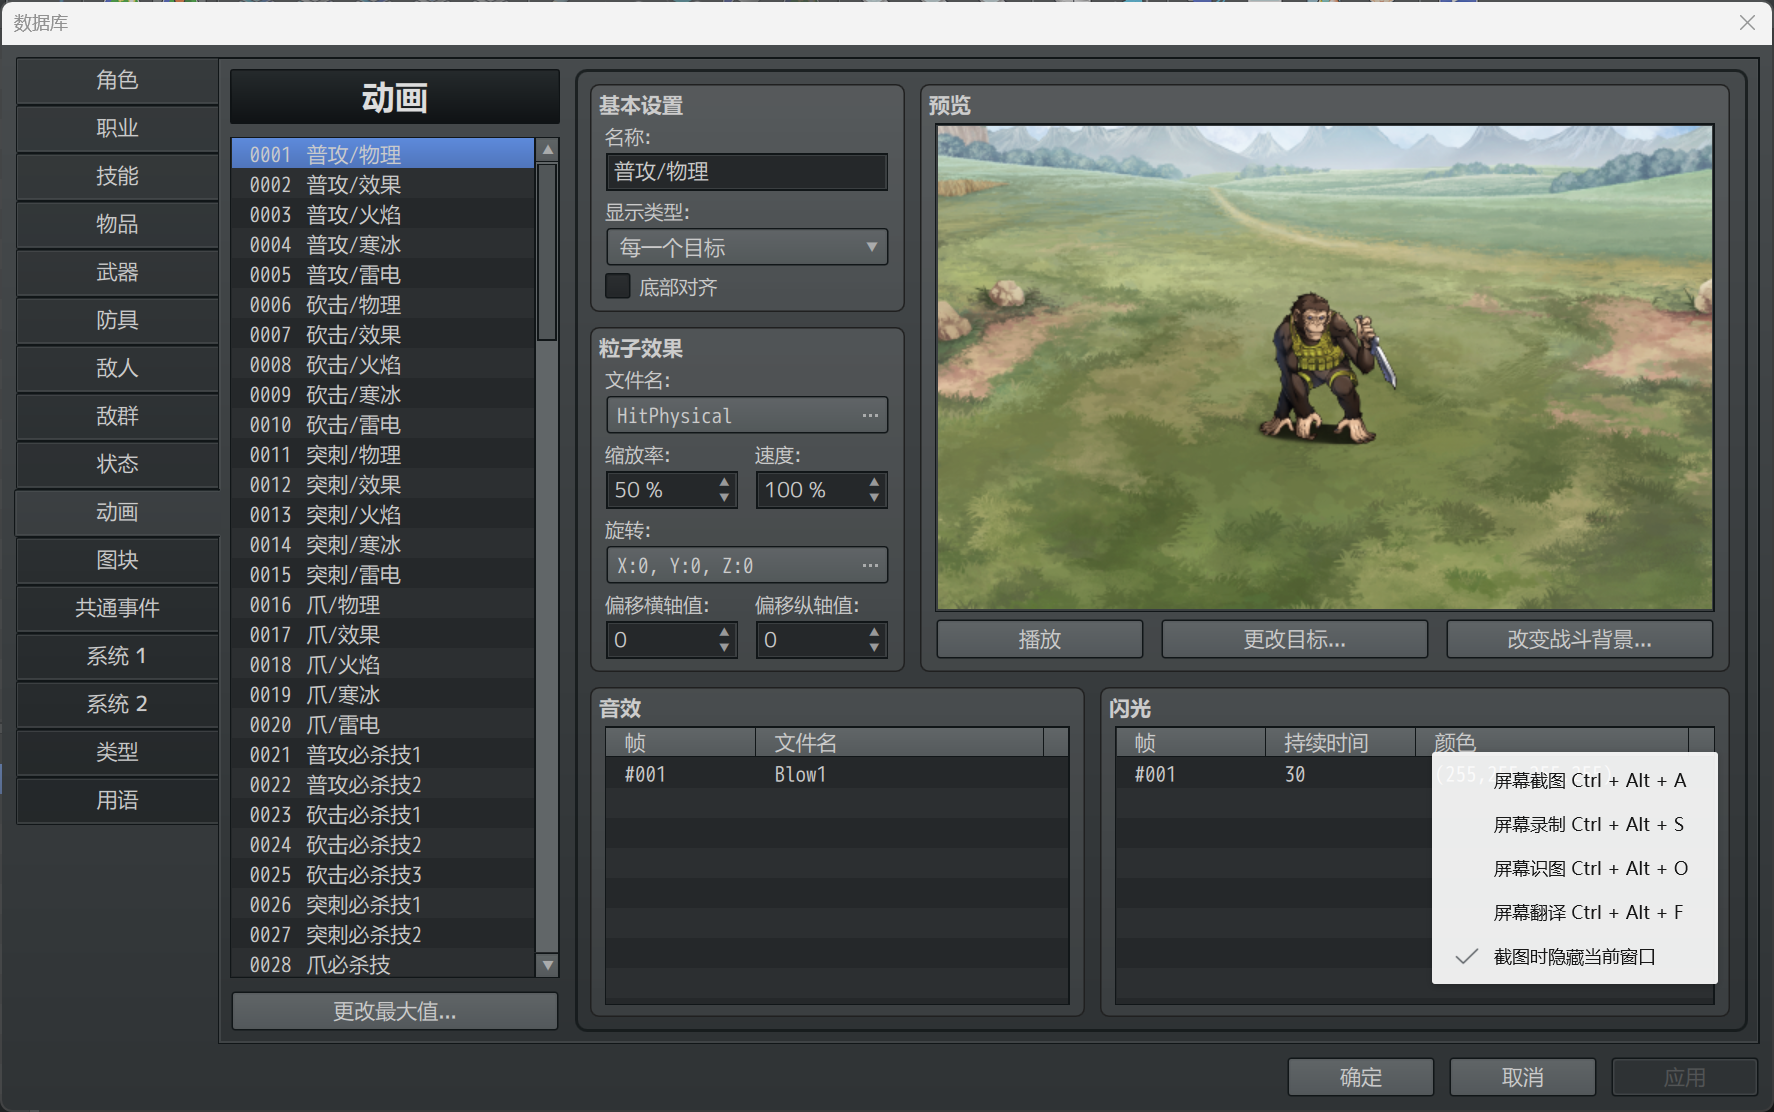Select sound effect row #001 Blow1
1774x1112 pixels.
[x=837, y=774]
